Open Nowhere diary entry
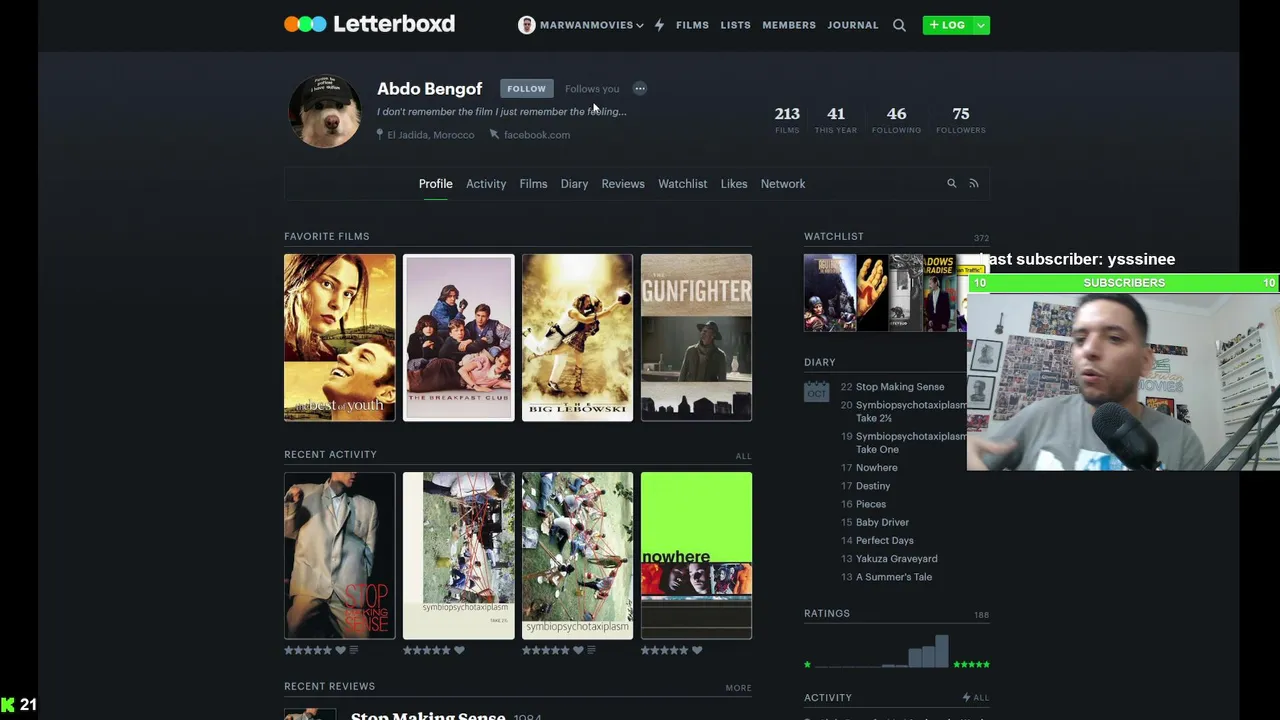 (877, 468)
